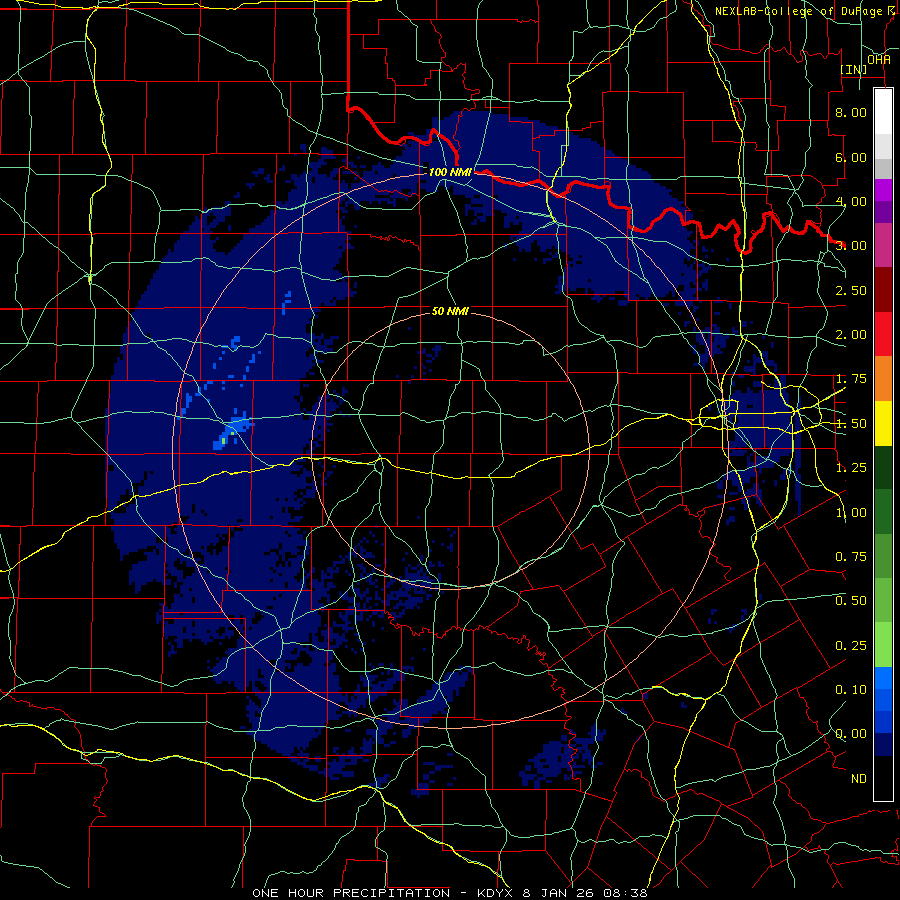Click the 8.00 legend value
The height and width of the screenshot is (900, 900).
[851, 112]
